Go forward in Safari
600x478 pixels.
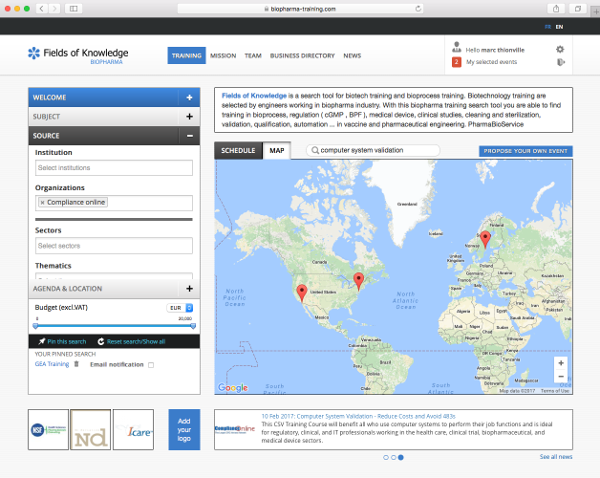point(55,8)
